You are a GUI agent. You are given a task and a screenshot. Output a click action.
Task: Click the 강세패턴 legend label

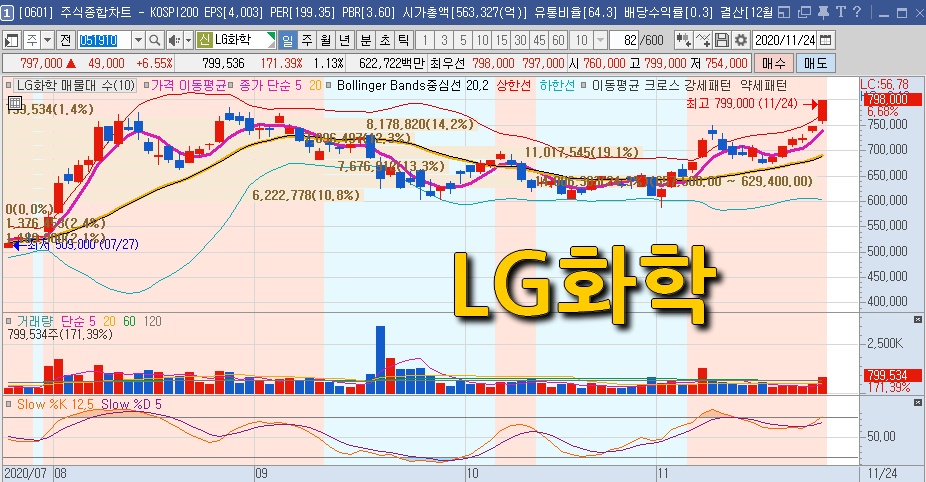pyautogui.click(x=707, y=86)
